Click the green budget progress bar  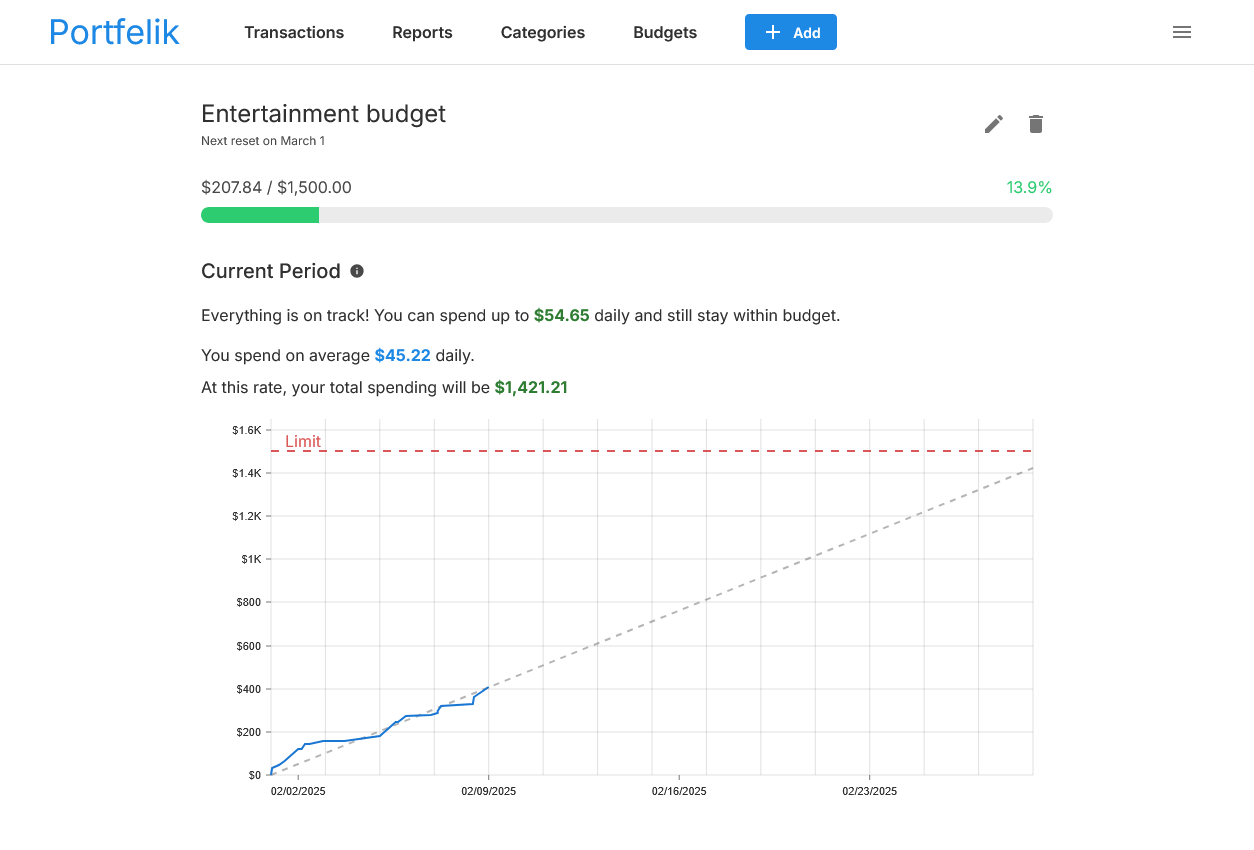(260, 215)
